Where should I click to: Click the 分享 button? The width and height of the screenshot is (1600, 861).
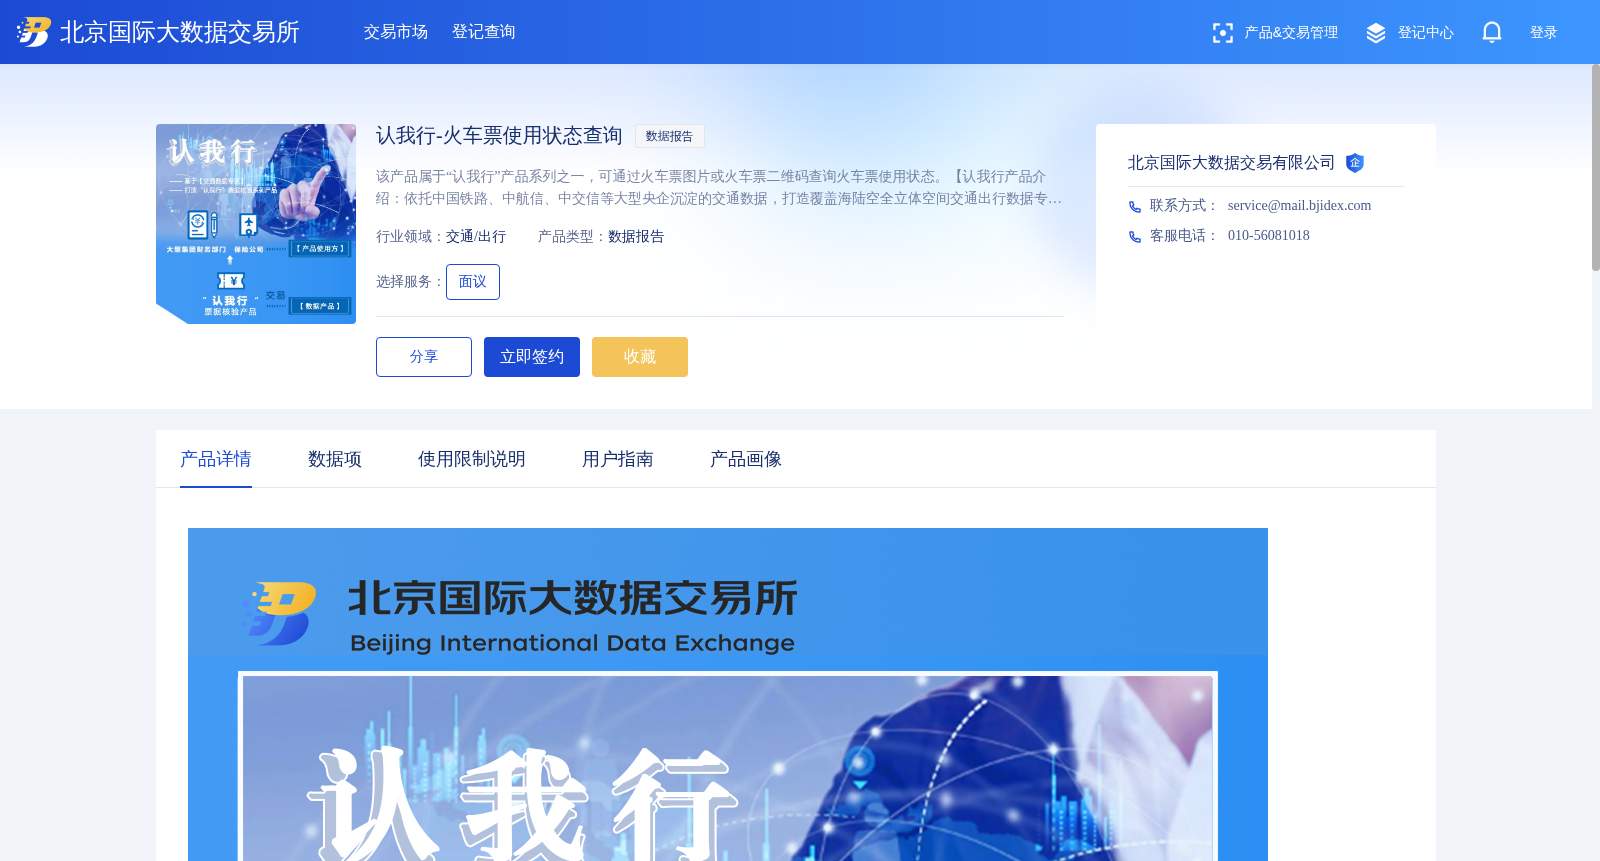(424, 357)
